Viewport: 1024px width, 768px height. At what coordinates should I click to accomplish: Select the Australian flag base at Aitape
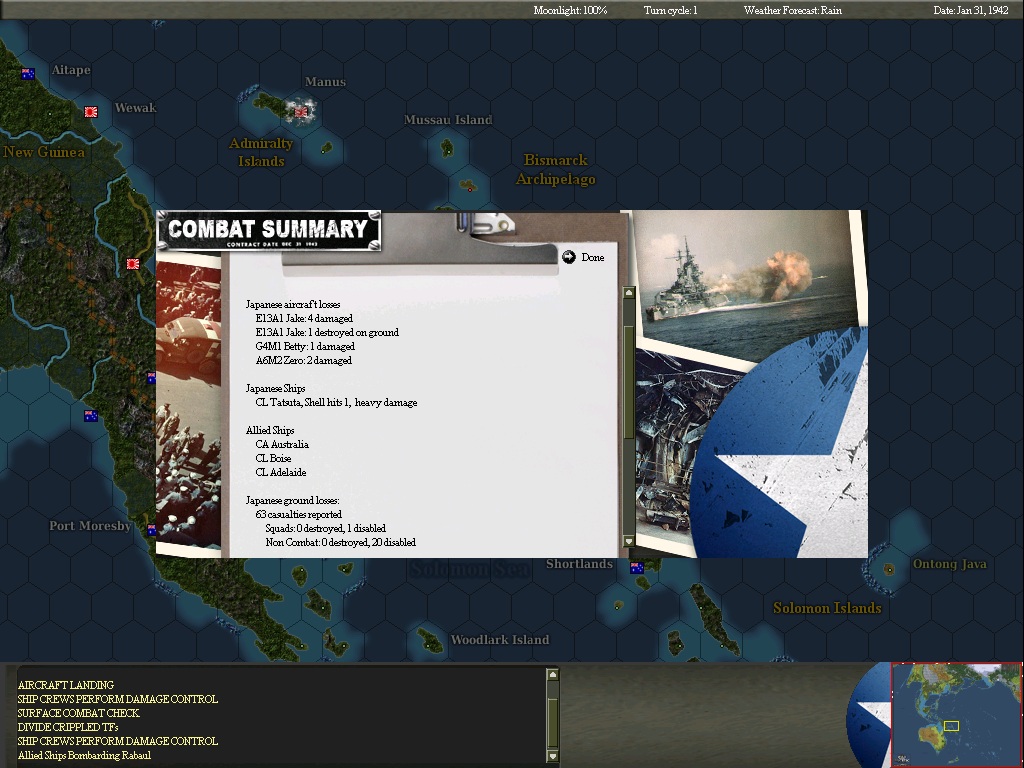pyautogui.click(x=28, y=74)
